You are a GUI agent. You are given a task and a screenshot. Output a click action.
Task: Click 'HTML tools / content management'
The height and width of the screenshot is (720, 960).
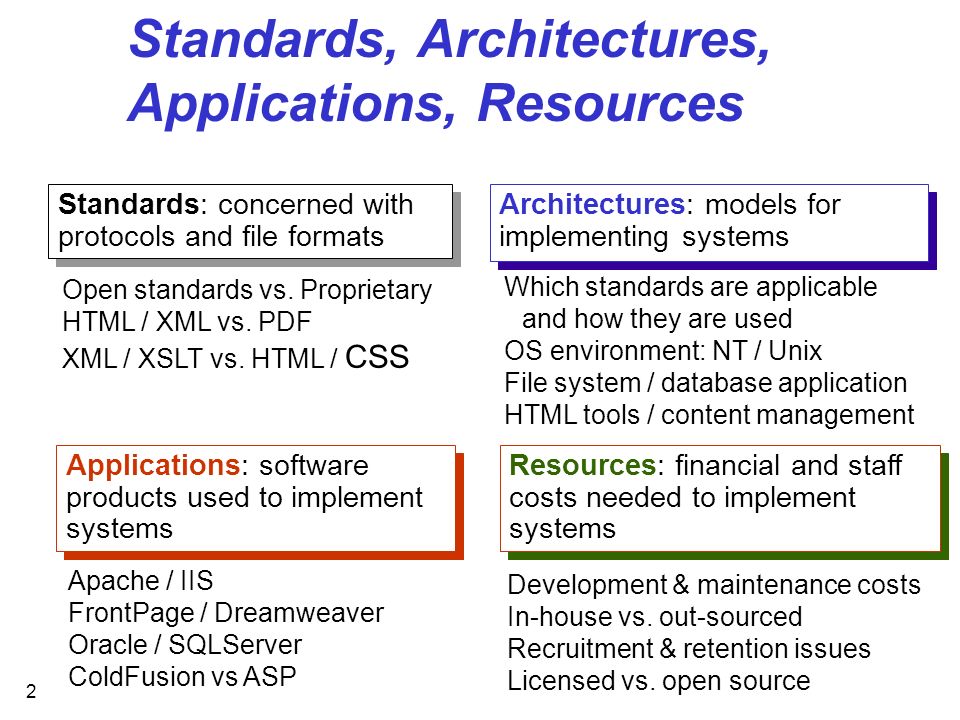[x=709, y=415]
